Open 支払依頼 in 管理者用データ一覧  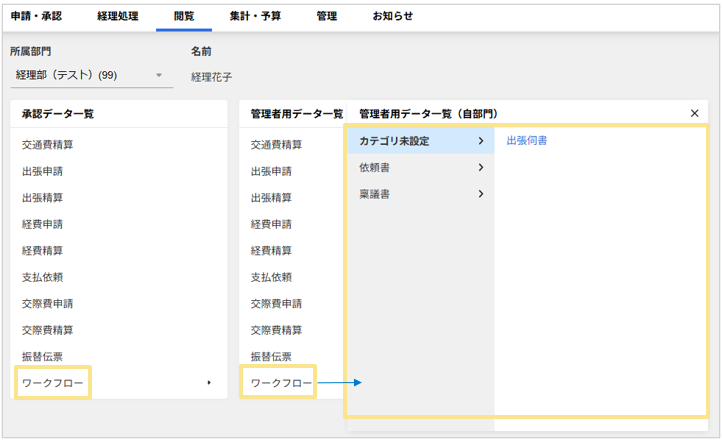point(271,277)
